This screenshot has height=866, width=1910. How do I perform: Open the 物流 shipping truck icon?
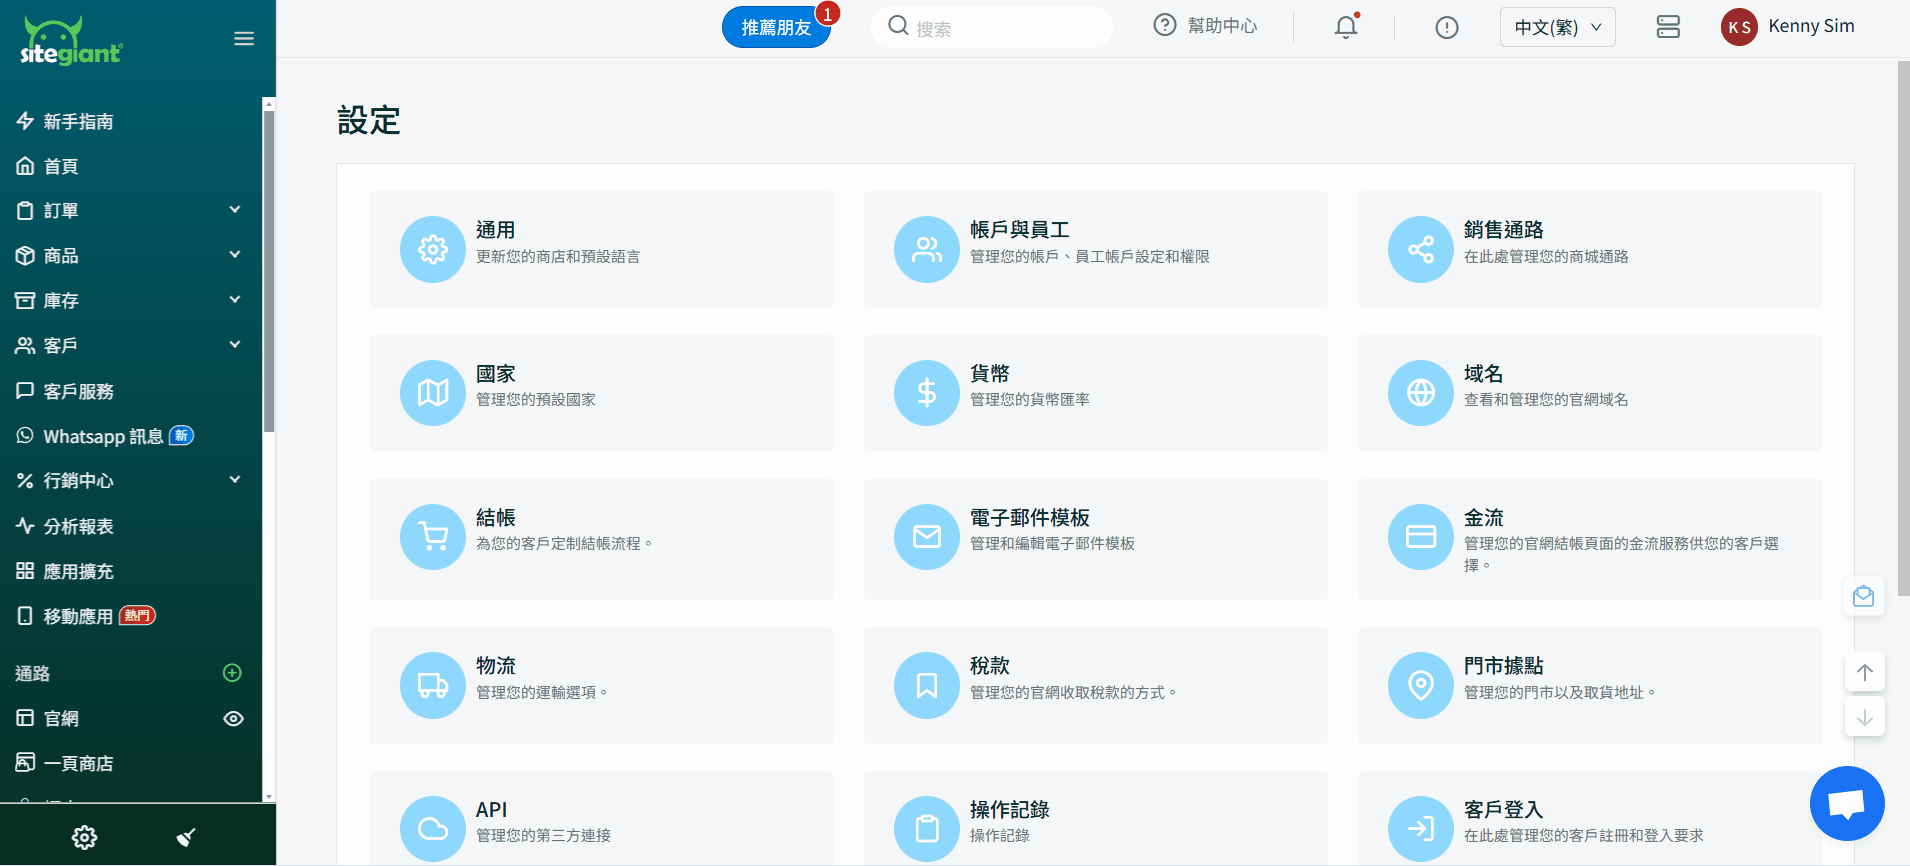click(x=432, y=685)
